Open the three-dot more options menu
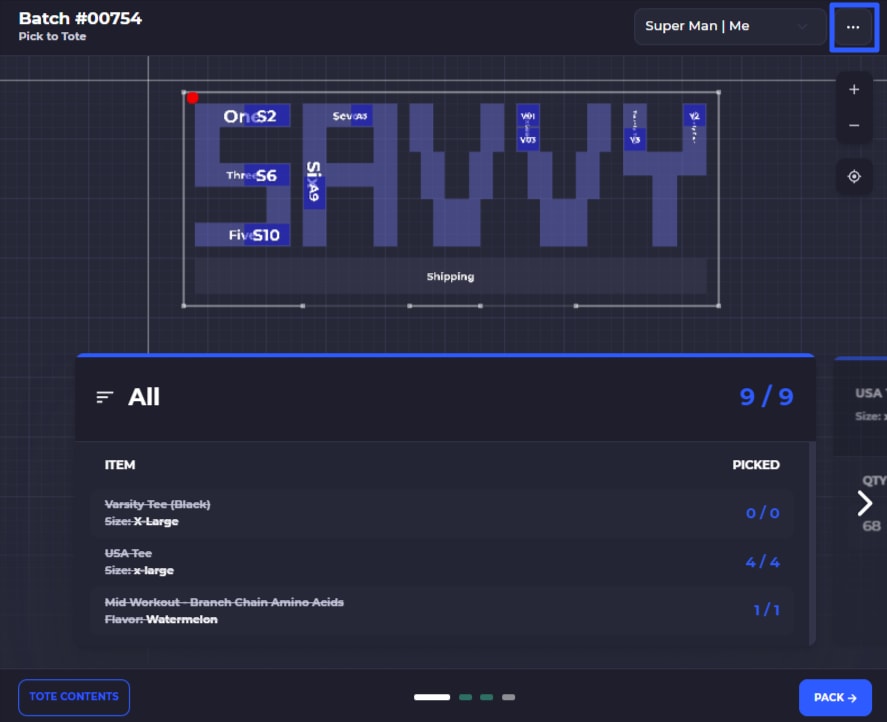This screenshot has width=887, height=722. click(x=853, y=27)
